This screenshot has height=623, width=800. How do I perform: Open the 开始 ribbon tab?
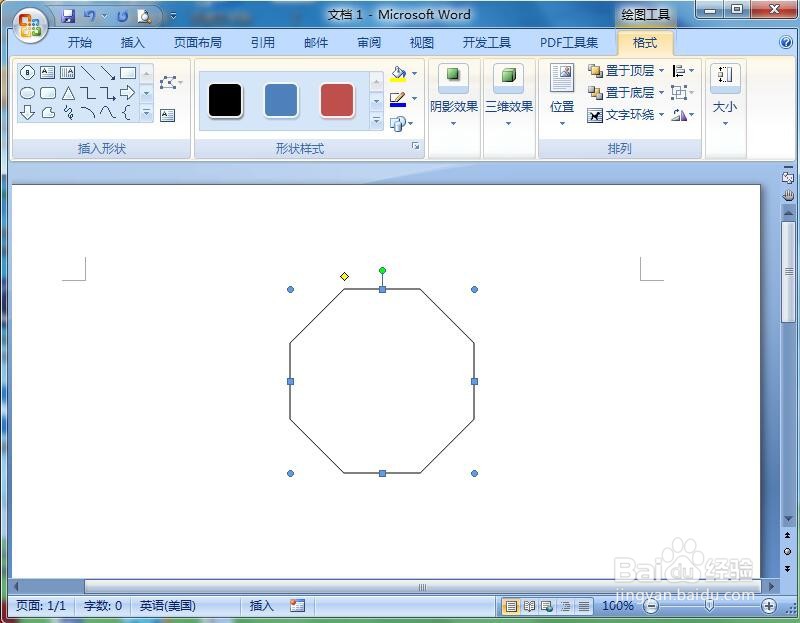(80, 42)
